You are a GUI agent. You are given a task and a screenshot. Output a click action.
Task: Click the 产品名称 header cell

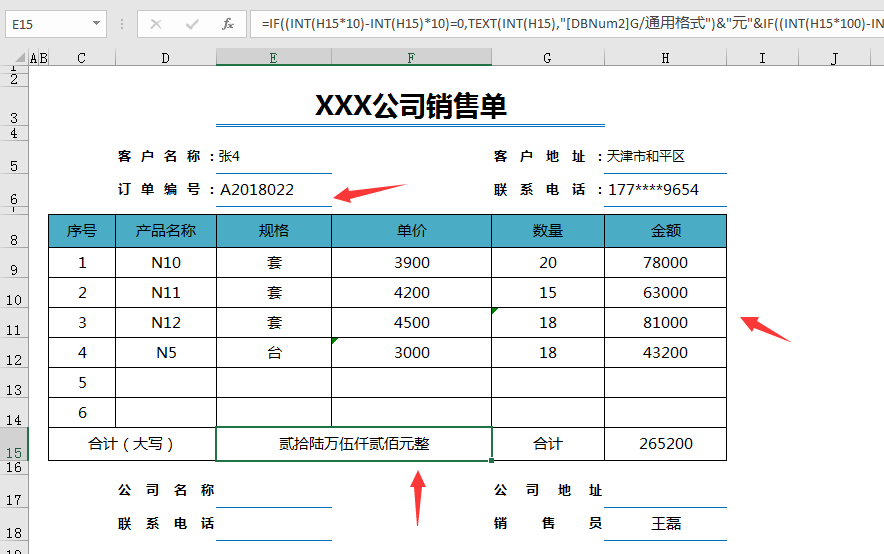click(166, 231)
